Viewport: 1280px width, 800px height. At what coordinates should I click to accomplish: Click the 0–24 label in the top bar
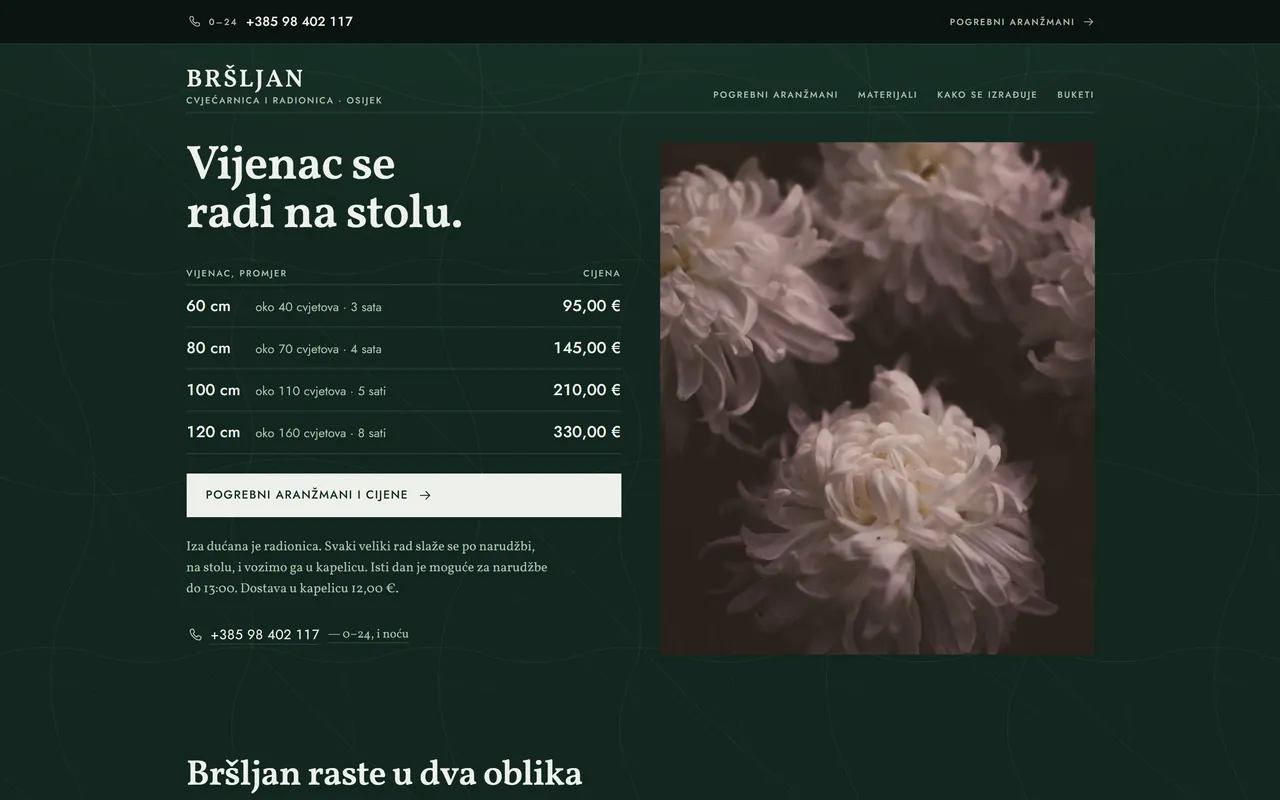pos(223,22)
